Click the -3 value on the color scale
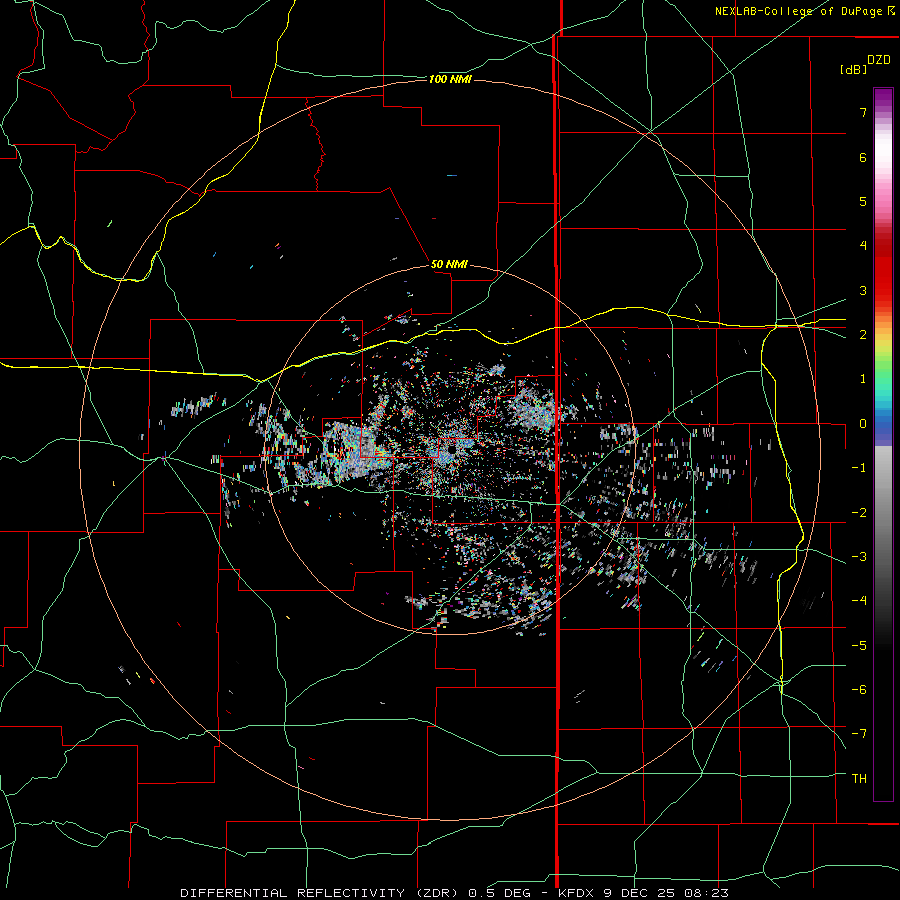 (859, 557)
